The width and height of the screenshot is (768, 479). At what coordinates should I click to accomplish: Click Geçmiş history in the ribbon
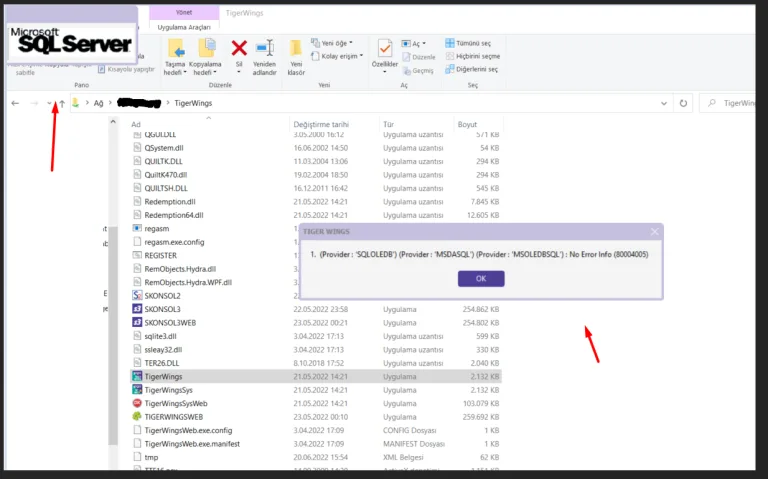[x=418, y=71]
